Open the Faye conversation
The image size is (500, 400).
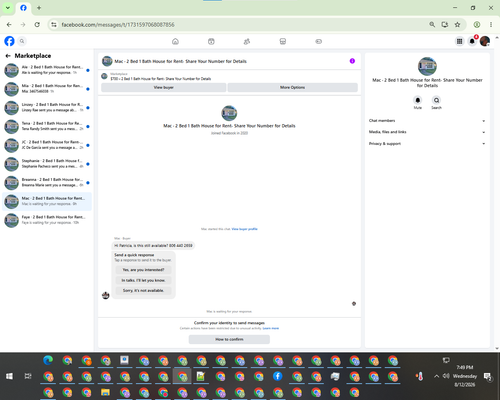(x=47, y=220)
